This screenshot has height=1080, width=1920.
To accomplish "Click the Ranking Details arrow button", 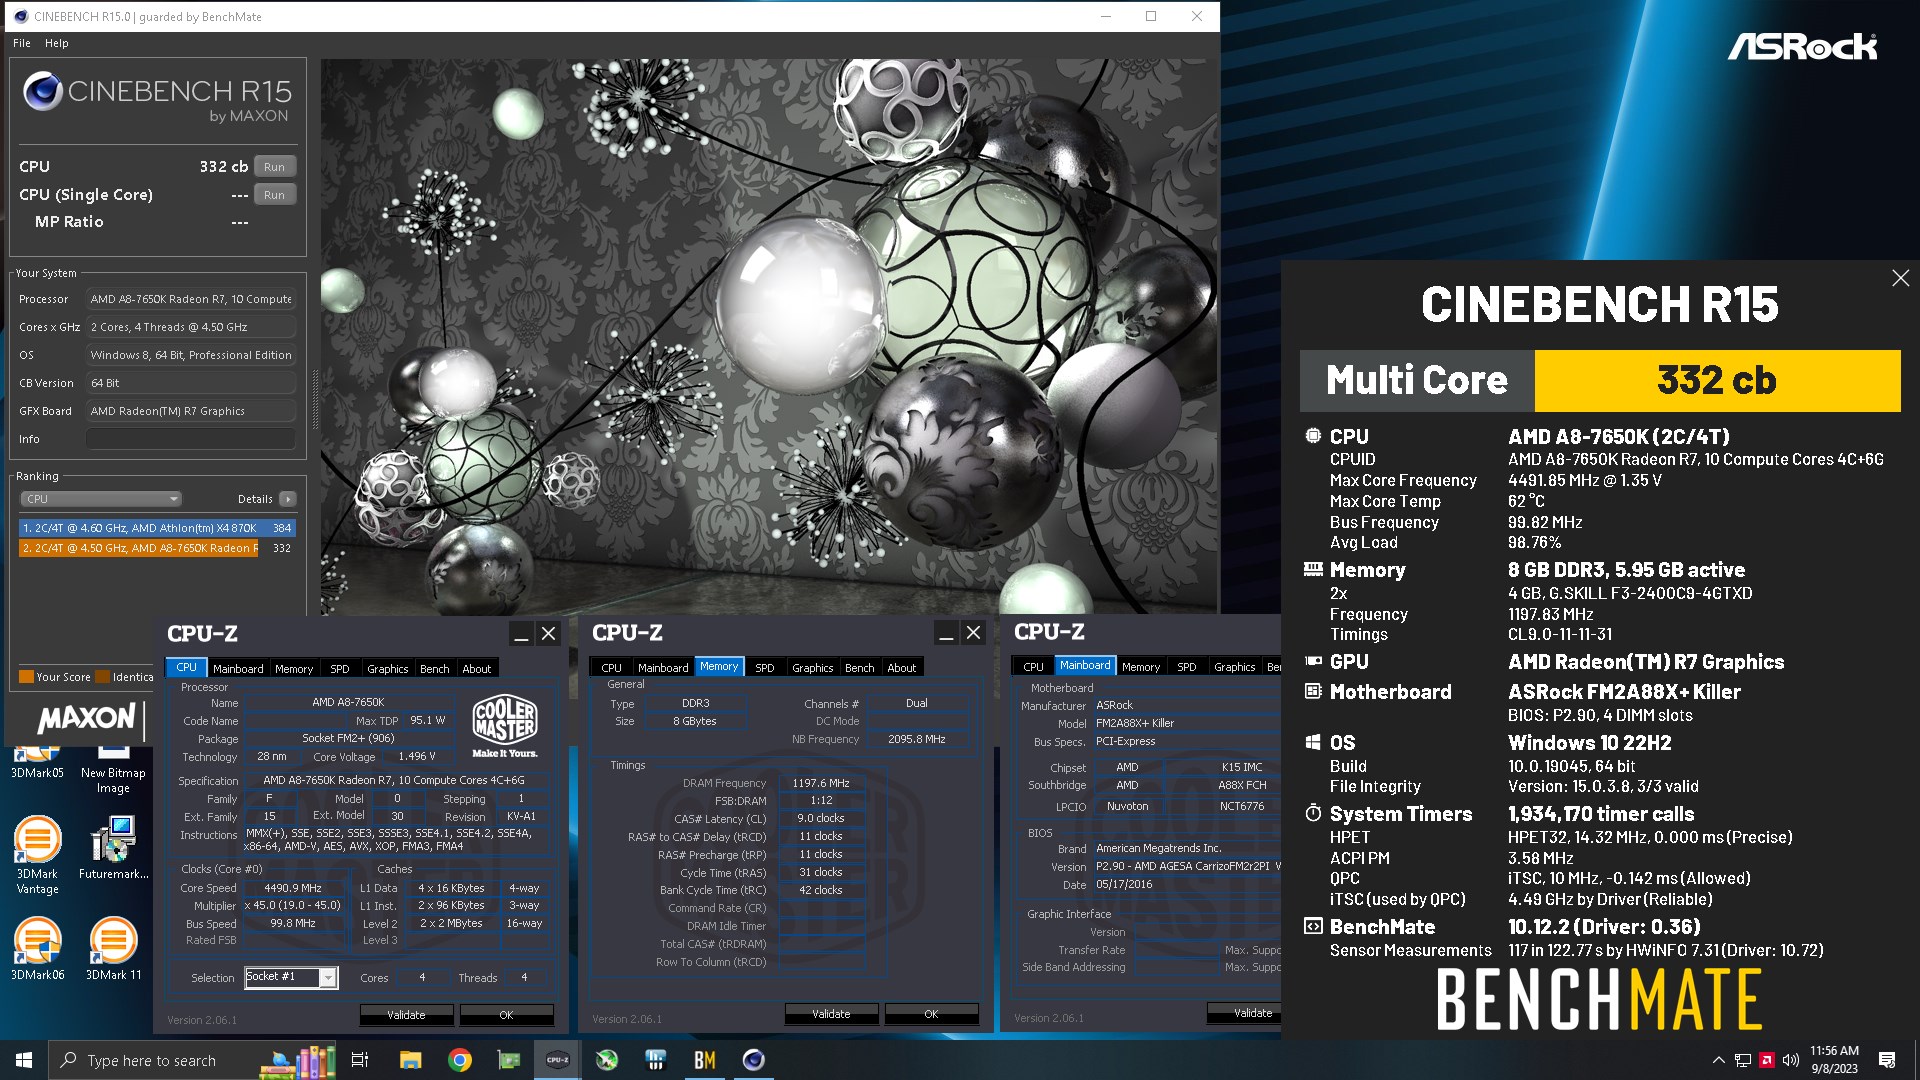I will coord(287,499).
